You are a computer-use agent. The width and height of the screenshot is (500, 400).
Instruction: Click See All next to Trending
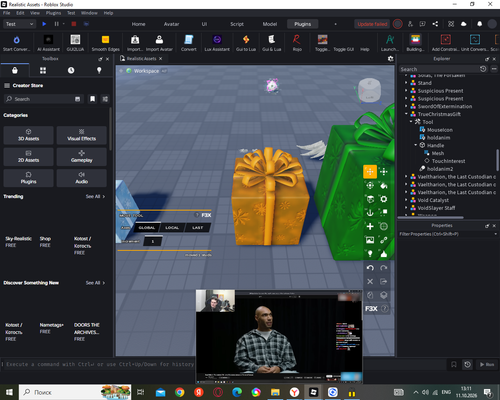(95, 196)
